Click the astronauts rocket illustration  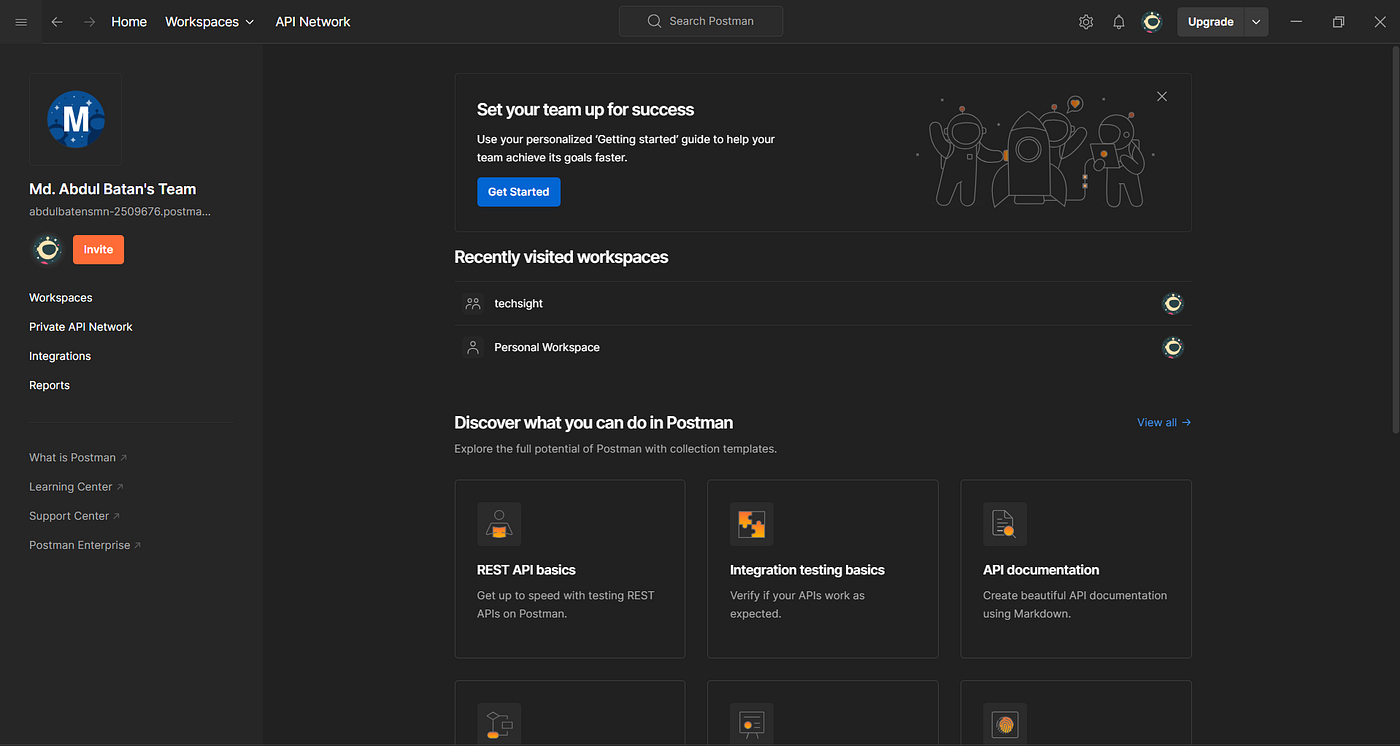tap(1035, 152)
